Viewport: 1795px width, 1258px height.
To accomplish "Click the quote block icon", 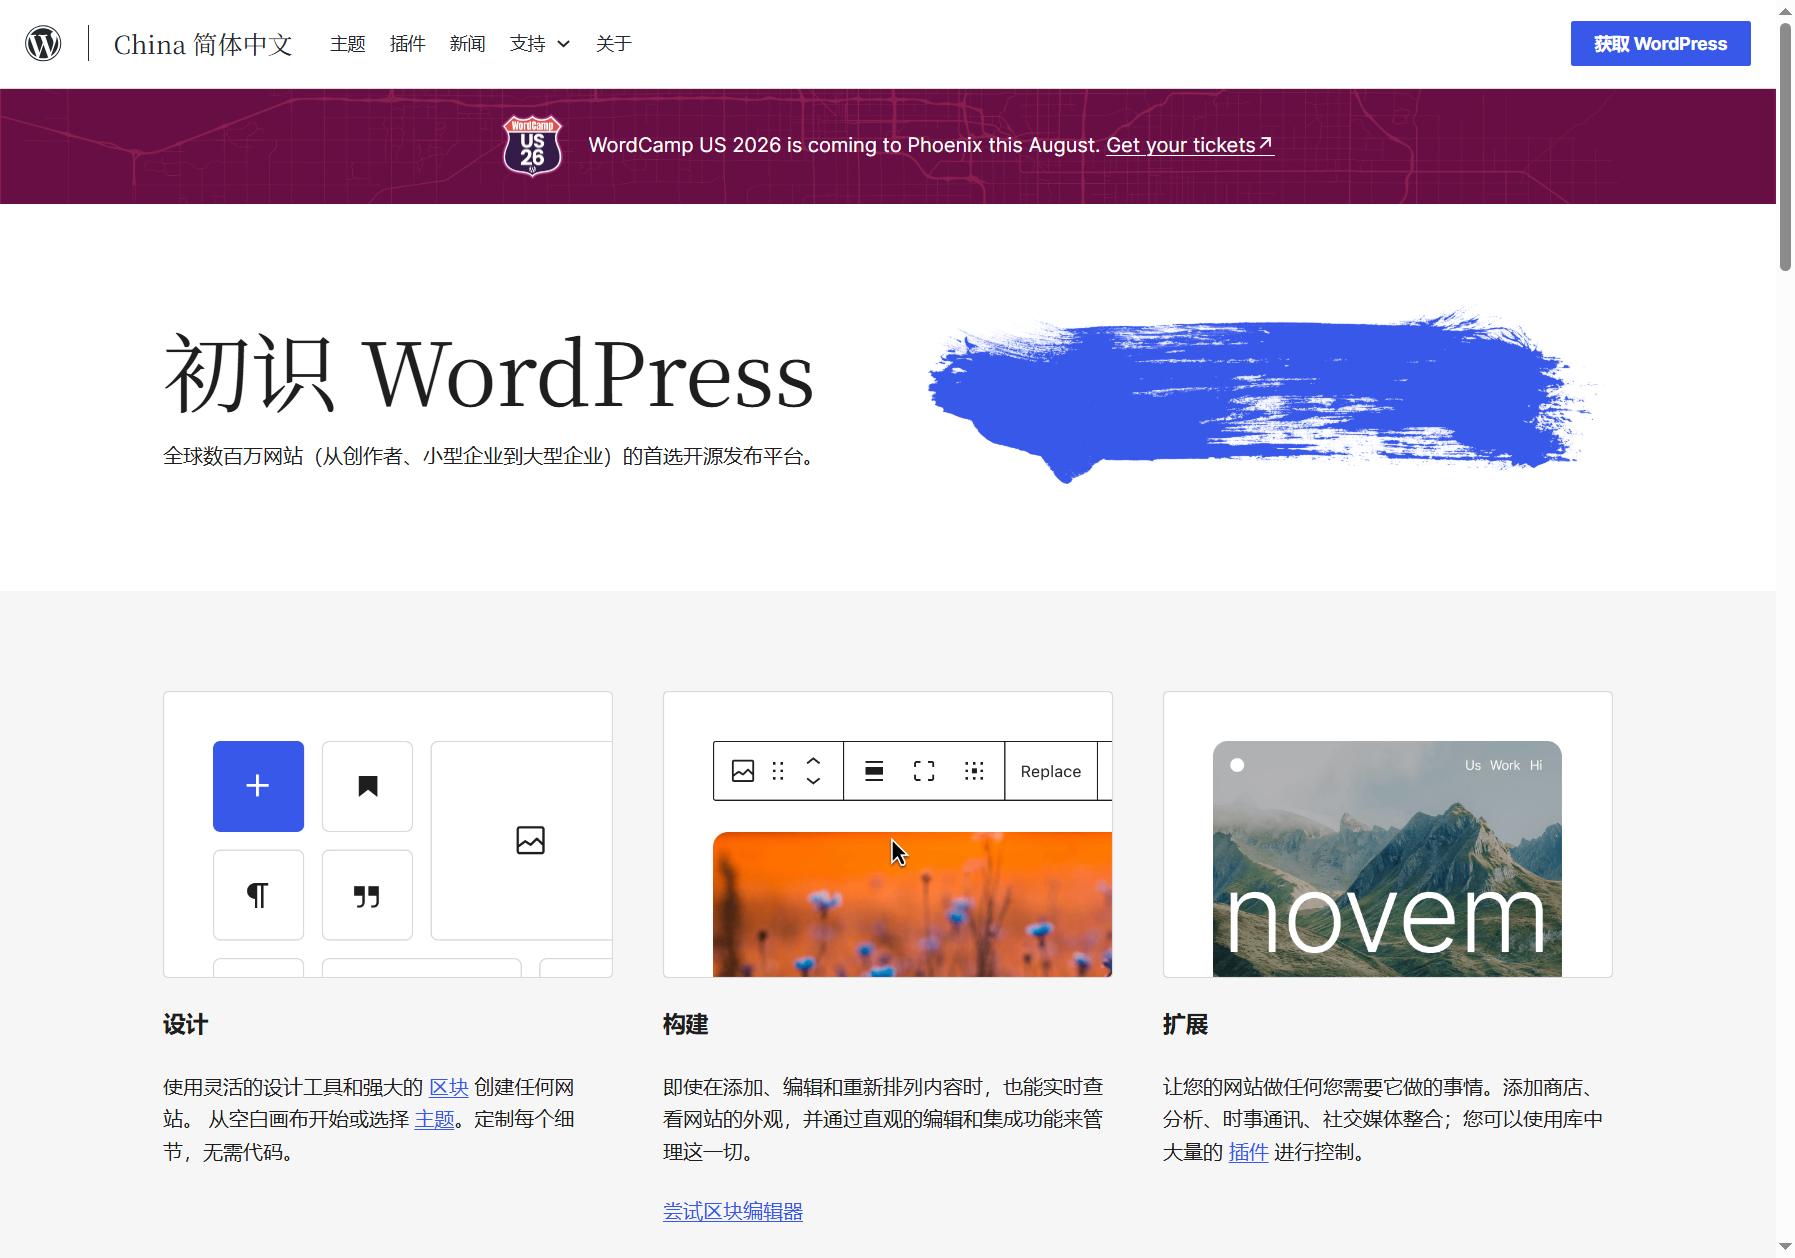I will [x=367, y=895].
